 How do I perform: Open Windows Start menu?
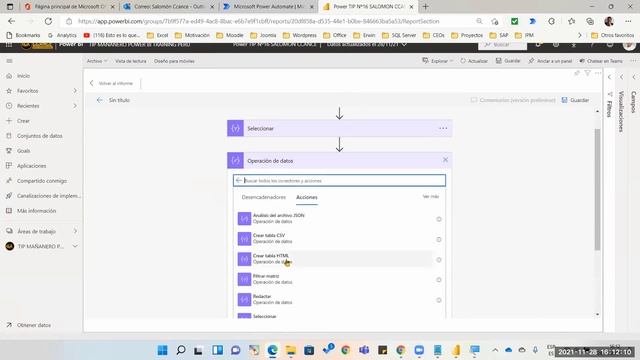click(162, 350)
